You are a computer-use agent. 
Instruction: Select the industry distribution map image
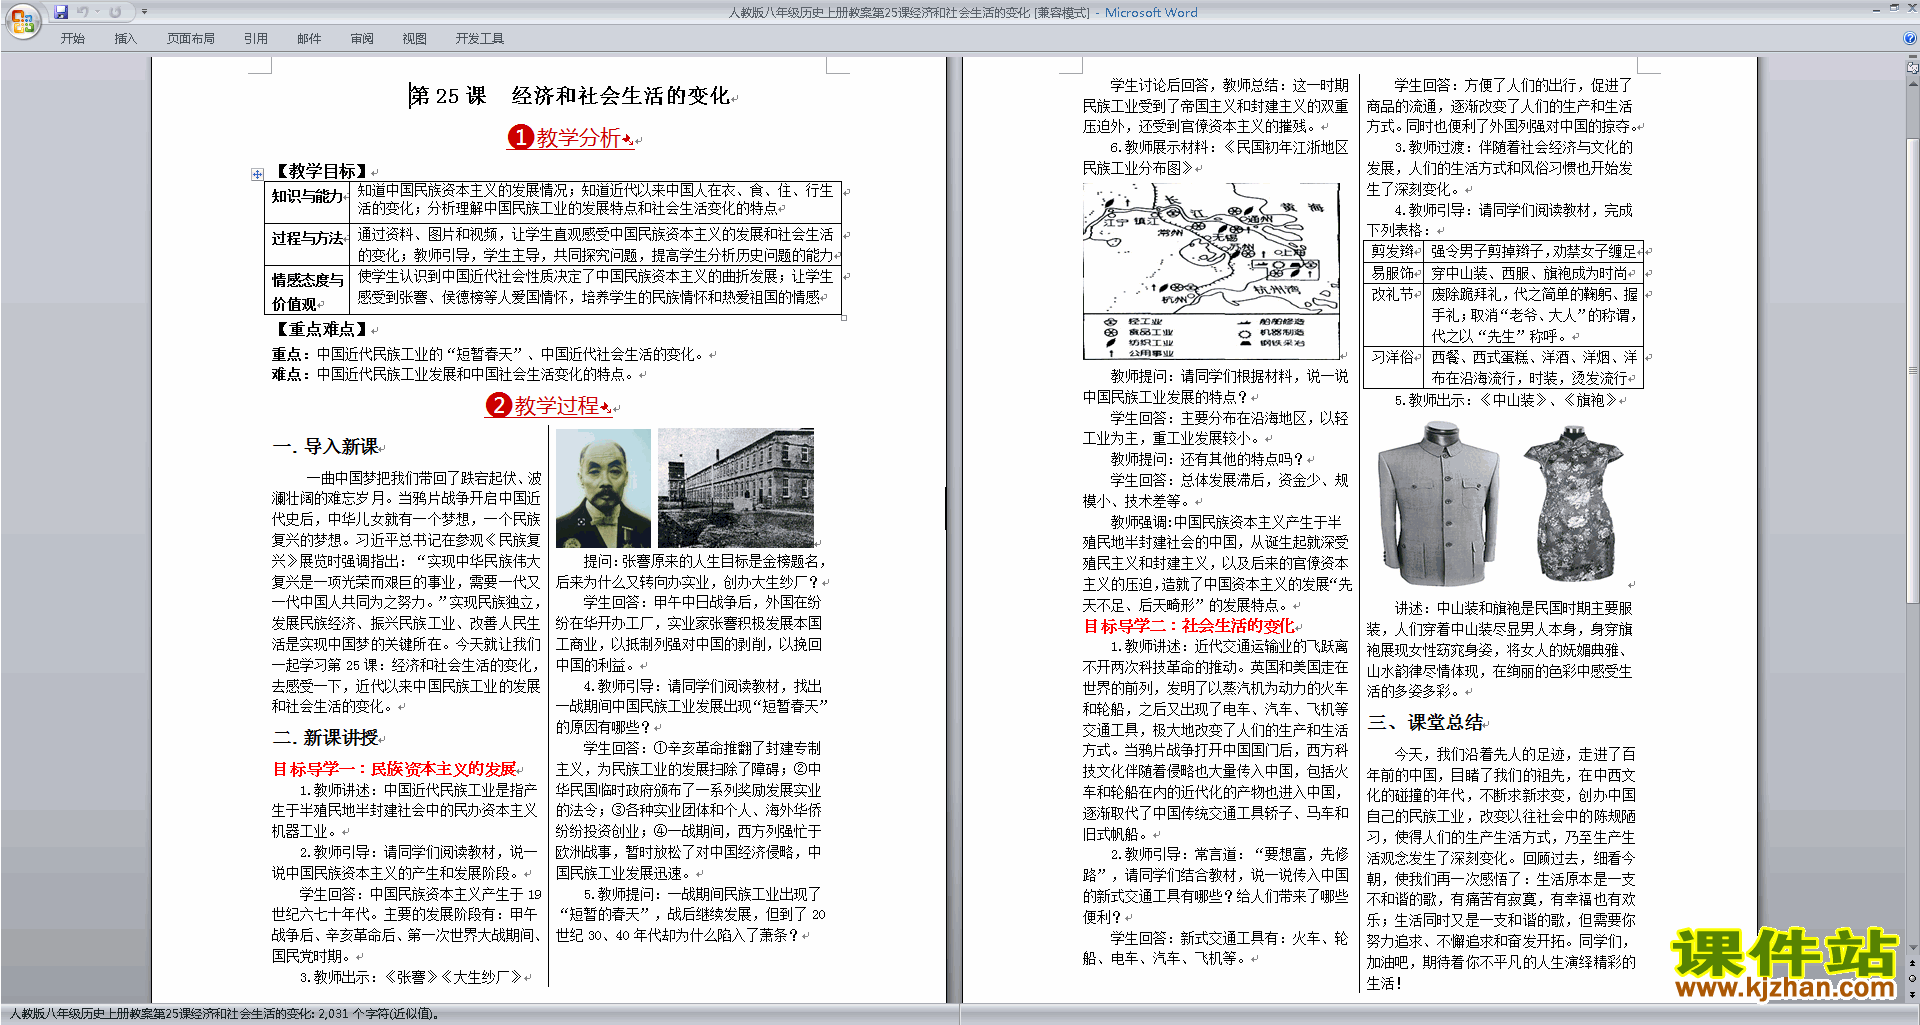point(1211,271)
